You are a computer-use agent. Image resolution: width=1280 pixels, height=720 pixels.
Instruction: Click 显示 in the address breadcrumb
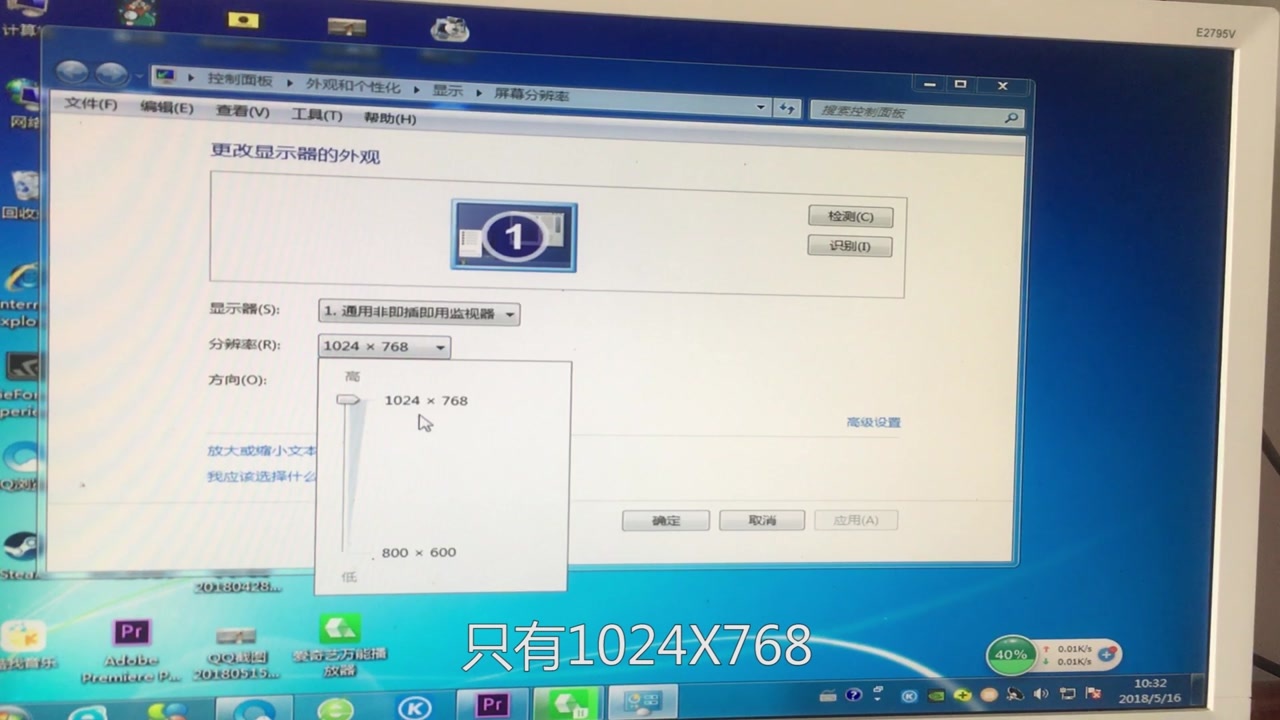(x=447, y=91)
